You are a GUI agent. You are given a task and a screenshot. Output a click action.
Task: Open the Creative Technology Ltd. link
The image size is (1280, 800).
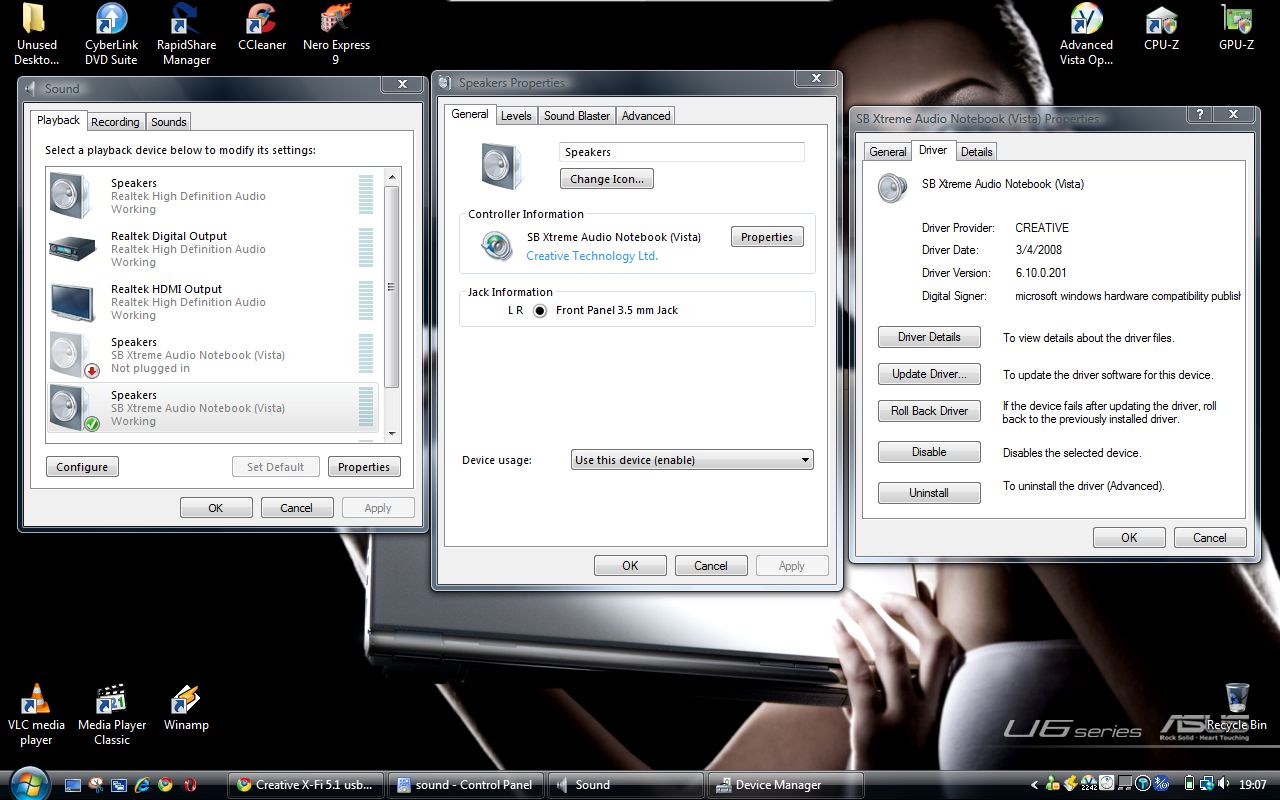click(592, 256)
